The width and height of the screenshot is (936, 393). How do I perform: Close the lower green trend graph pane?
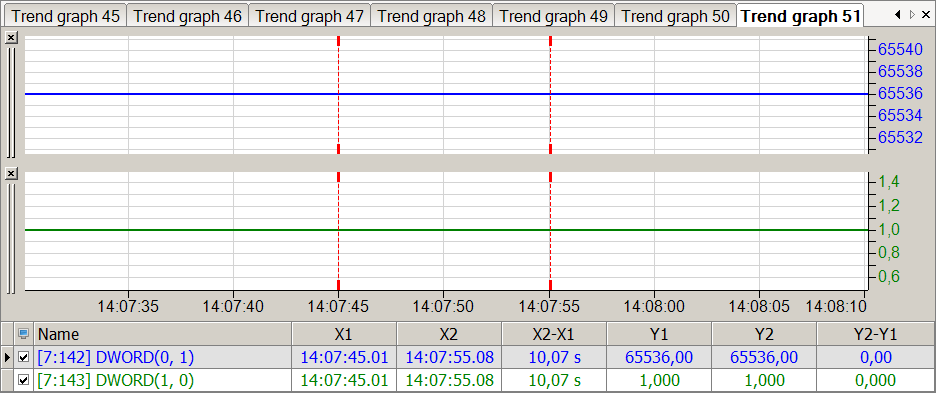click(11, 173)
